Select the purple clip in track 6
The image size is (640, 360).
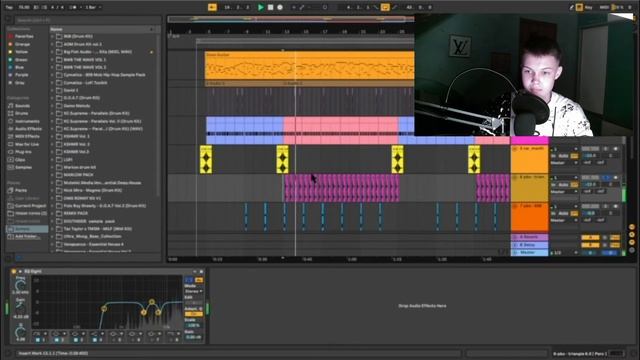click(342, 188)
